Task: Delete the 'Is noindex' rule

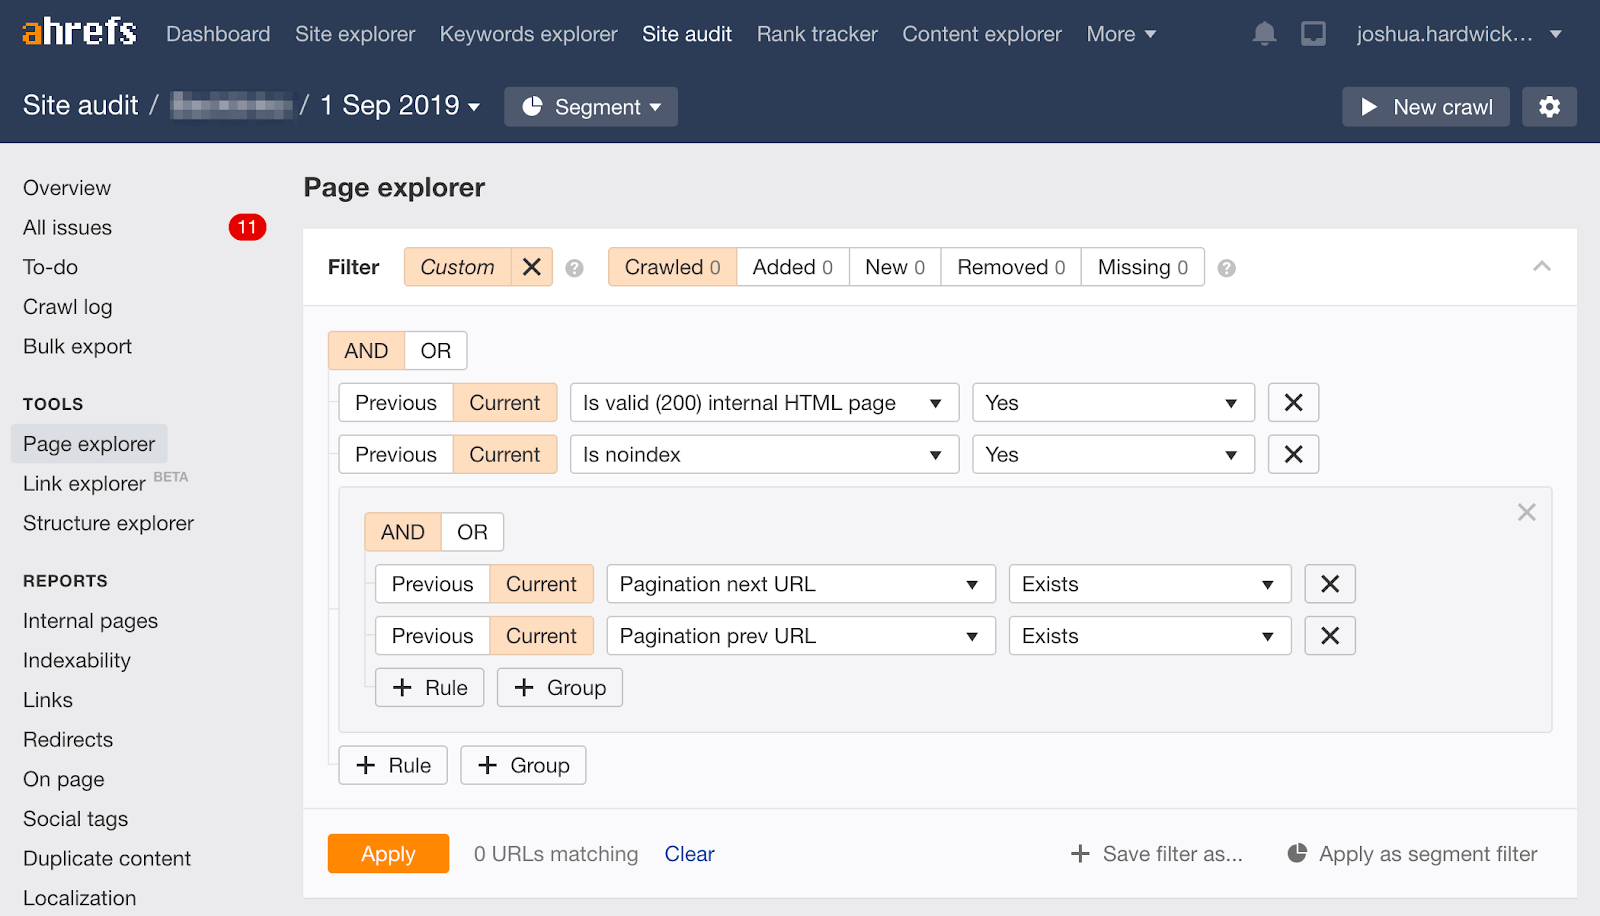Action: [x=1293, y=454]
